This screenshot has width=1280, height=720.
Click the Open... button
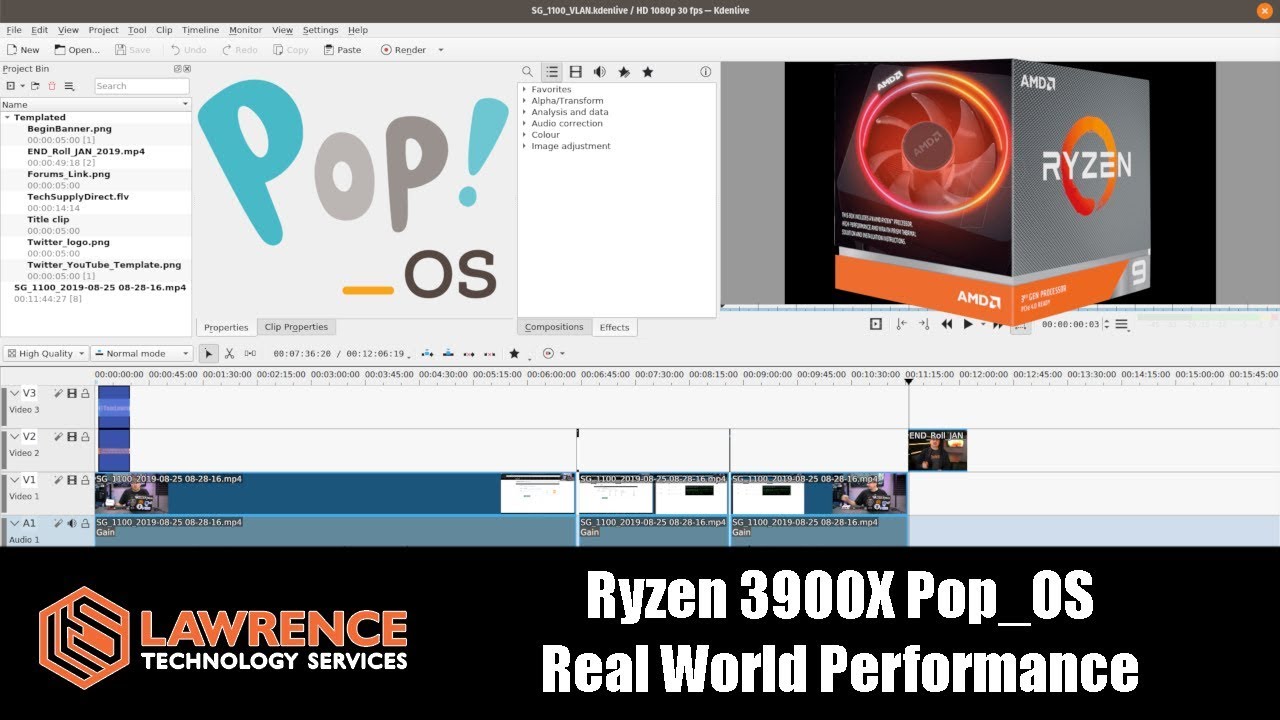(x=77, y=50)
